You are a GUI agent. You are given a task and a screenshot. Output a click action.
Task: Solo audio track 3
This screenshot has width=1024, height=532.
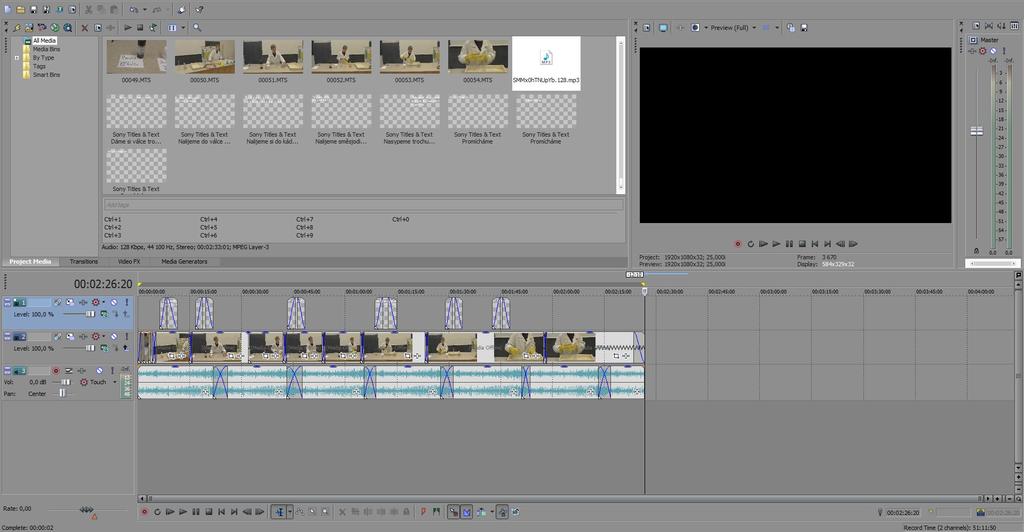(x=112, y=371)
